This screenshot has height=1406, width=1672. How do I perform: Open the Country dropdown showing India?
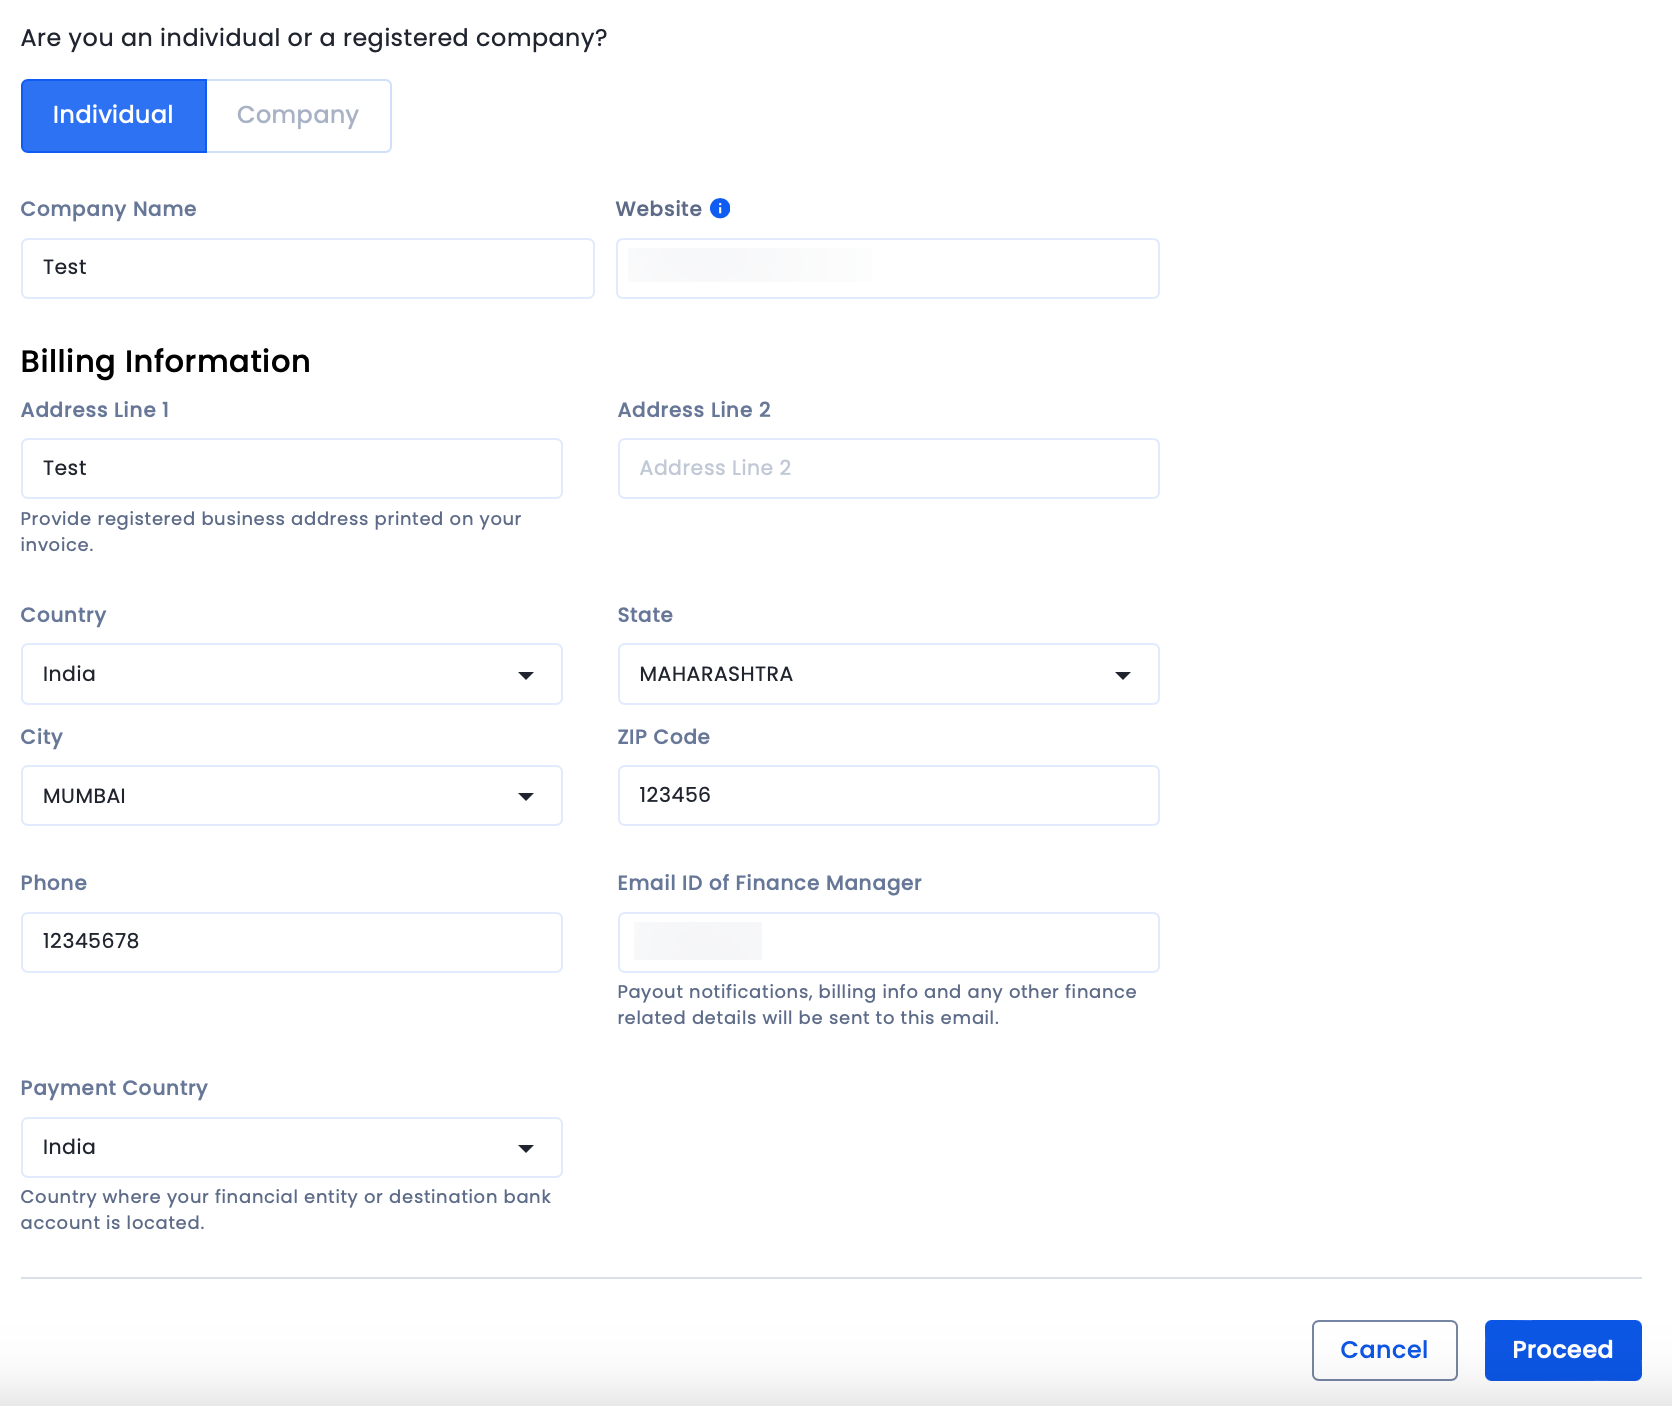click(292, 674)
